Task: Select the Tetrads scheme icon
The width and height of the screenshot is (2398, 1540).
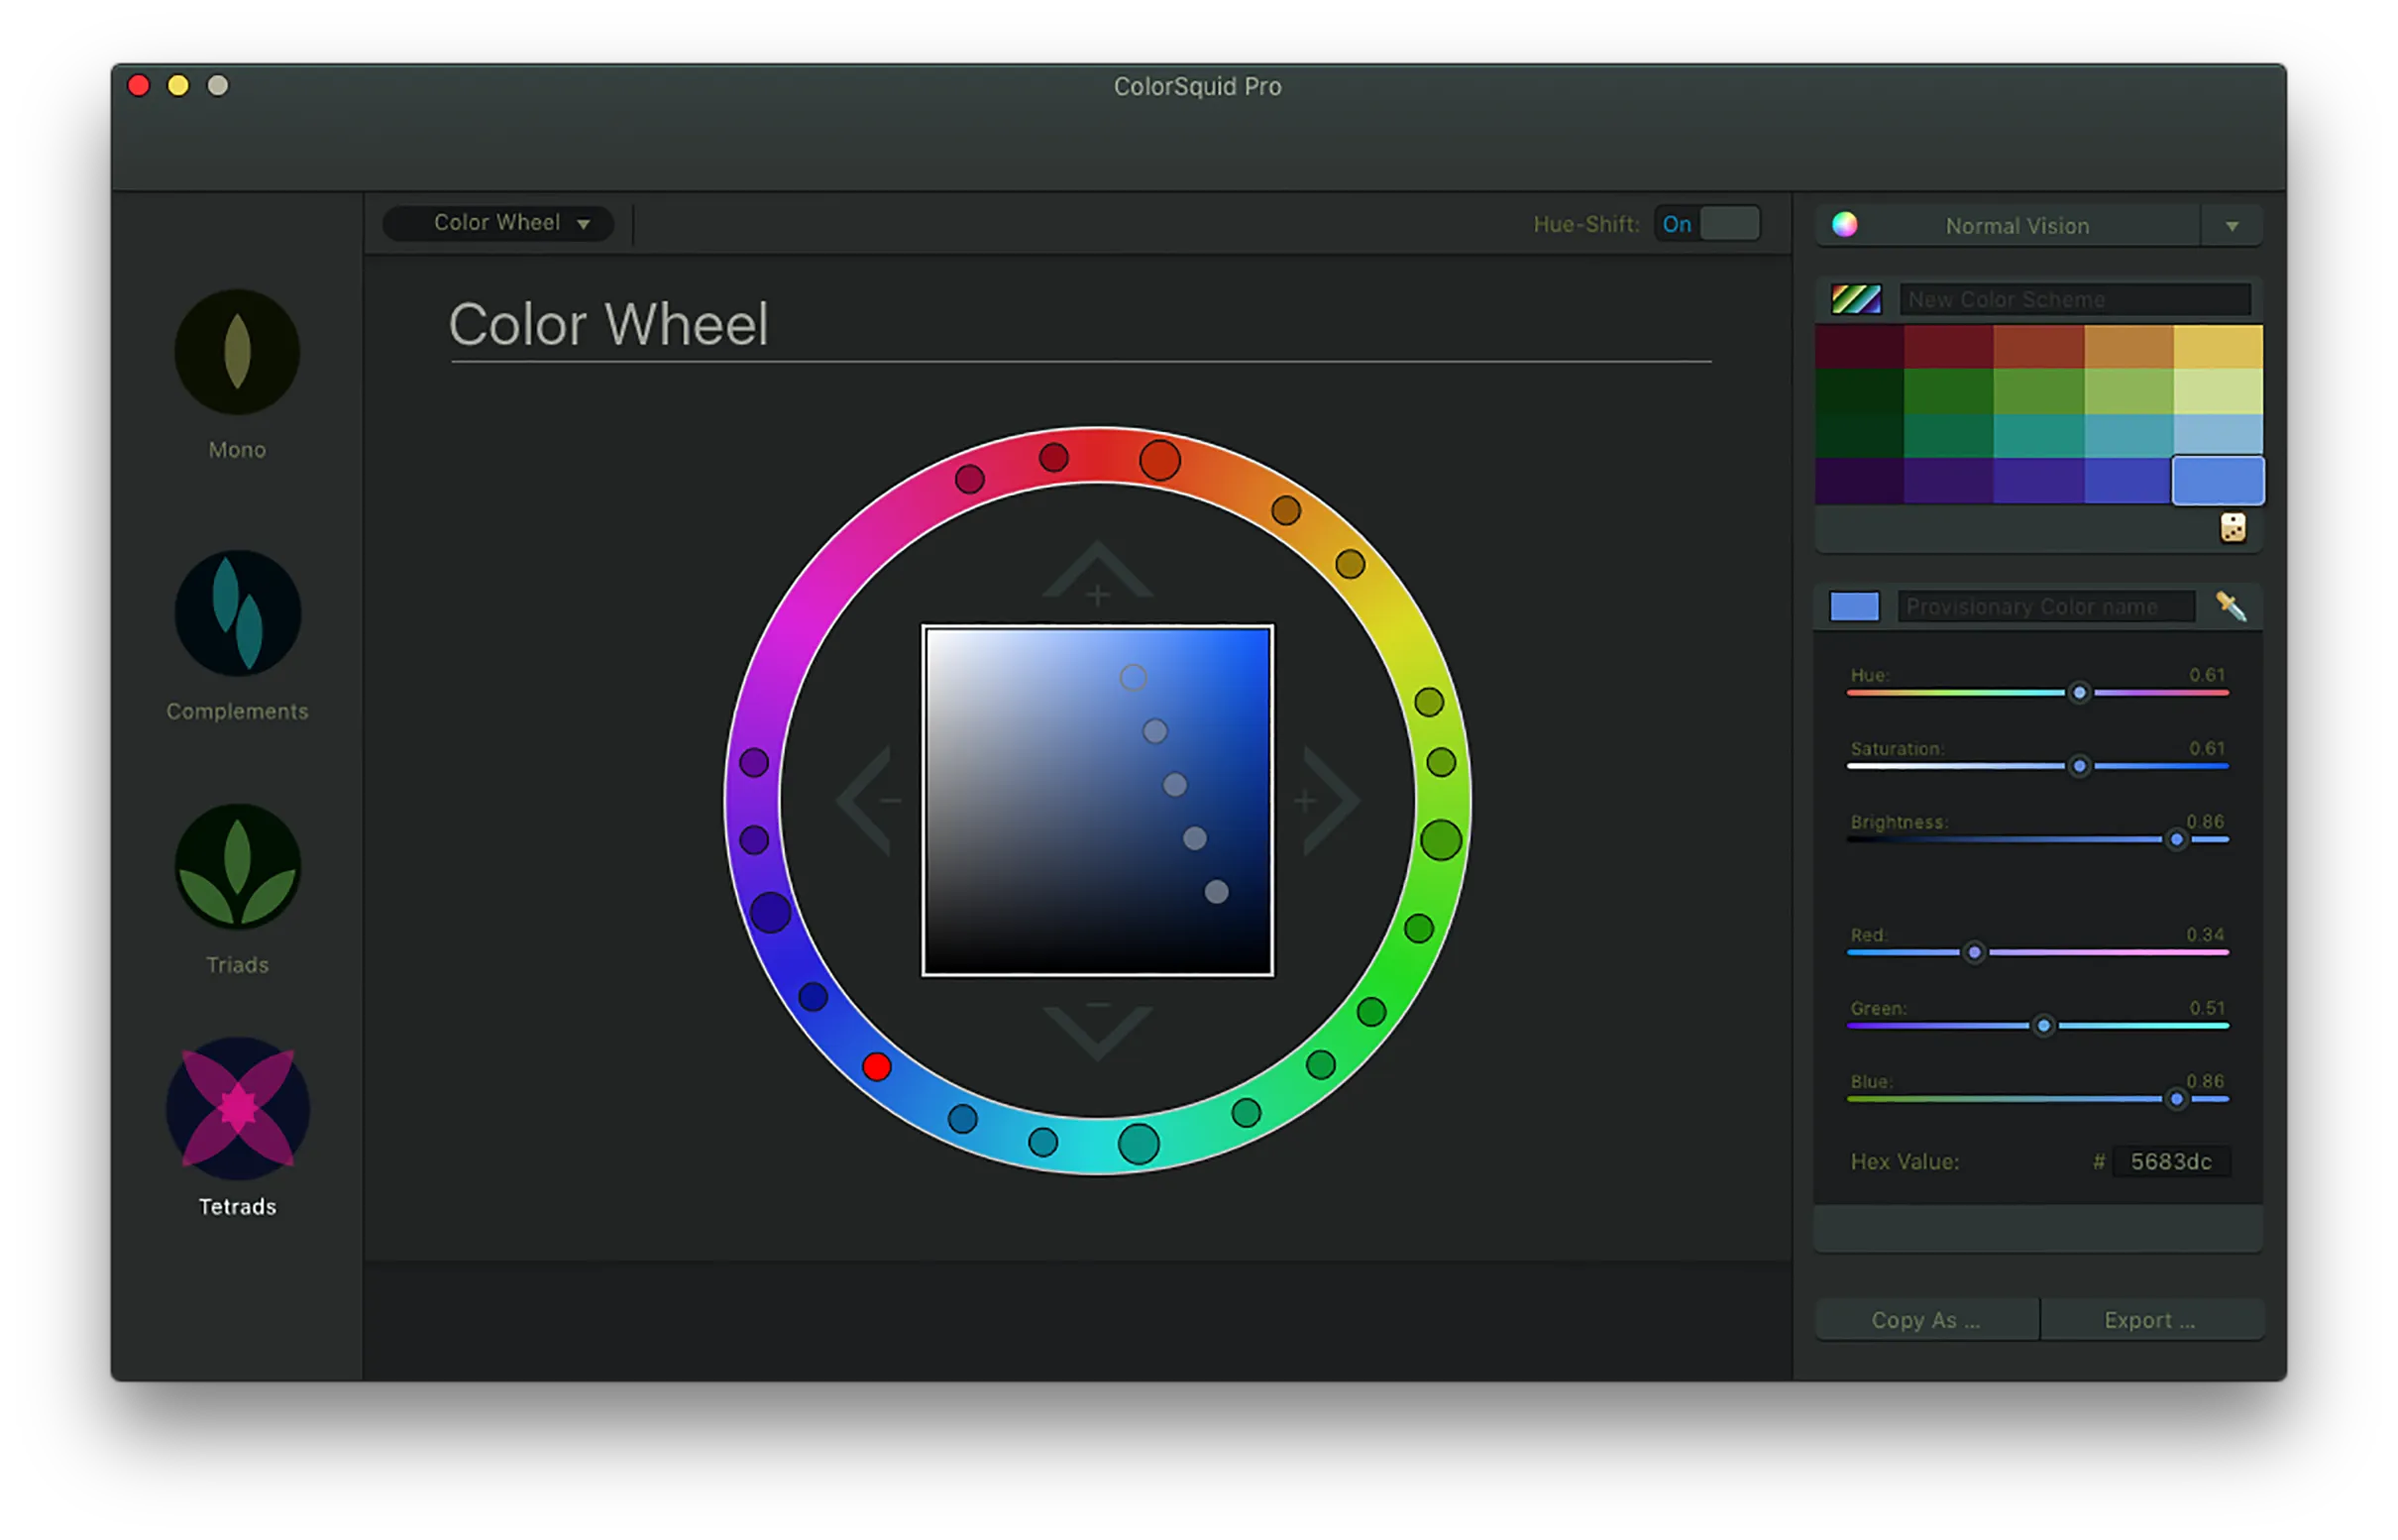Action: click(x=237, y=1108)
